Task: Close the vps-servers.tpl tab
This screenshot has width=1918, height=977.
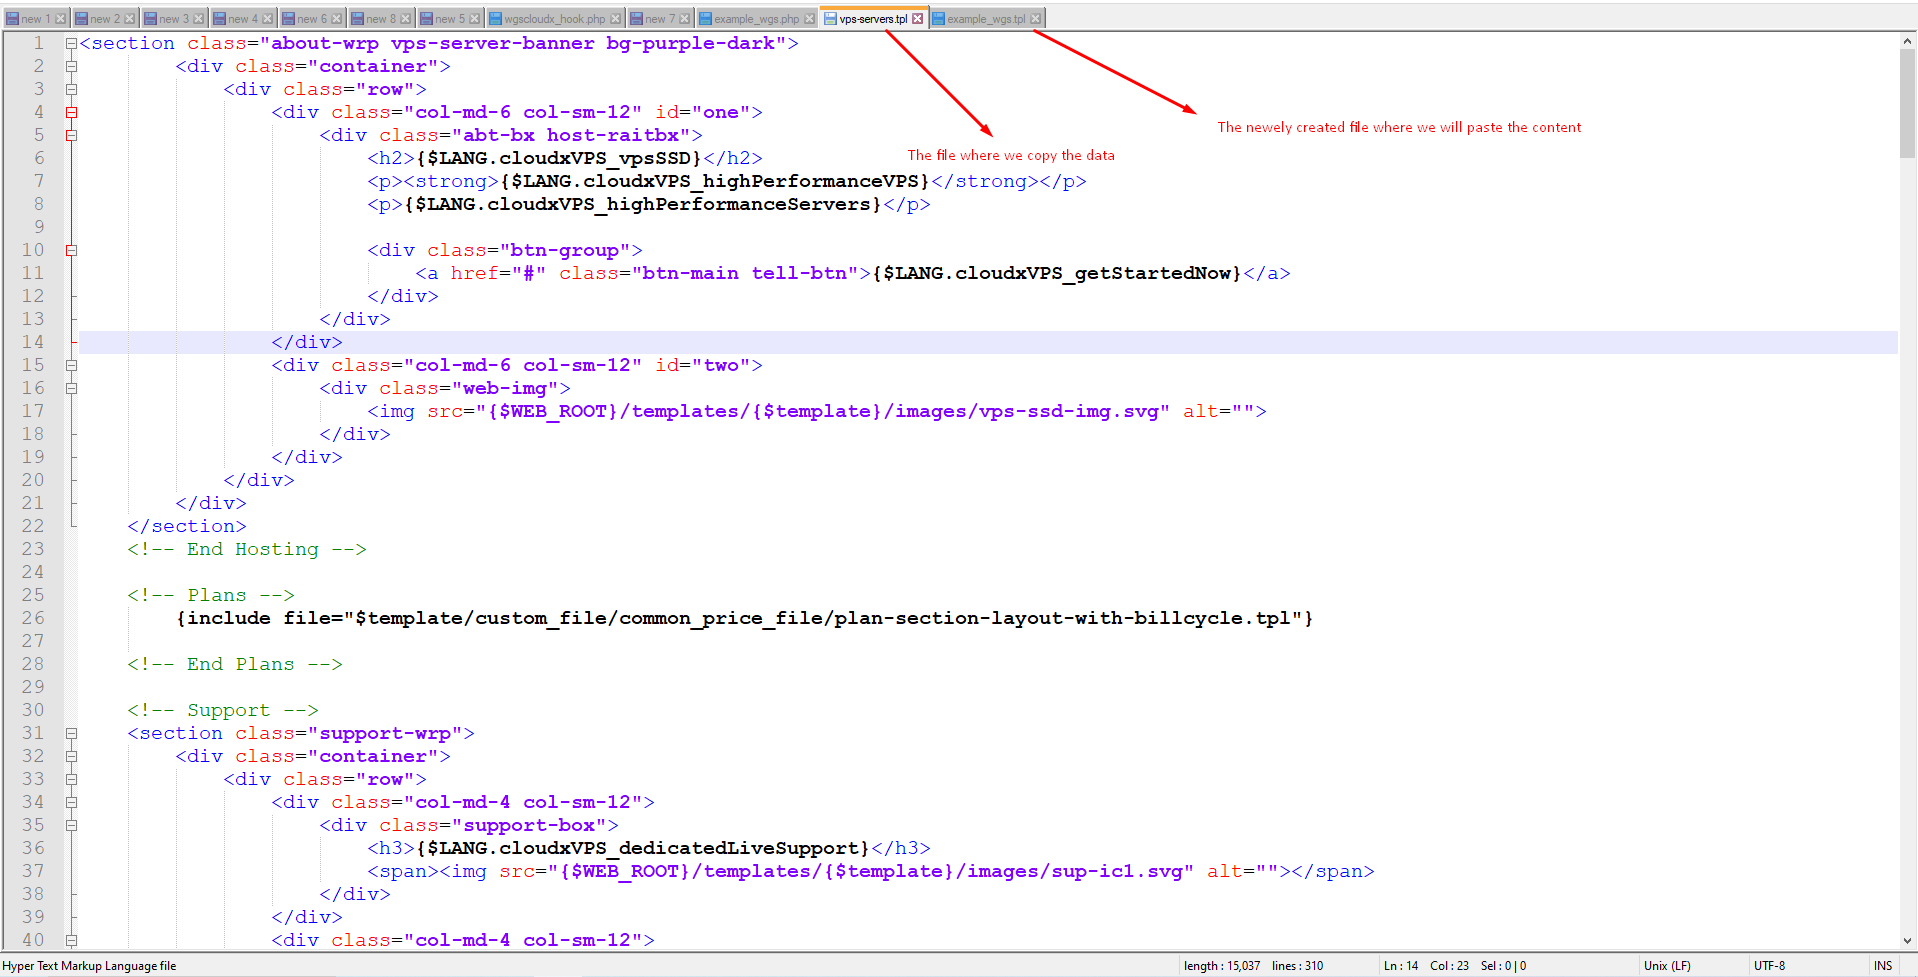Action: coord(917,19)
